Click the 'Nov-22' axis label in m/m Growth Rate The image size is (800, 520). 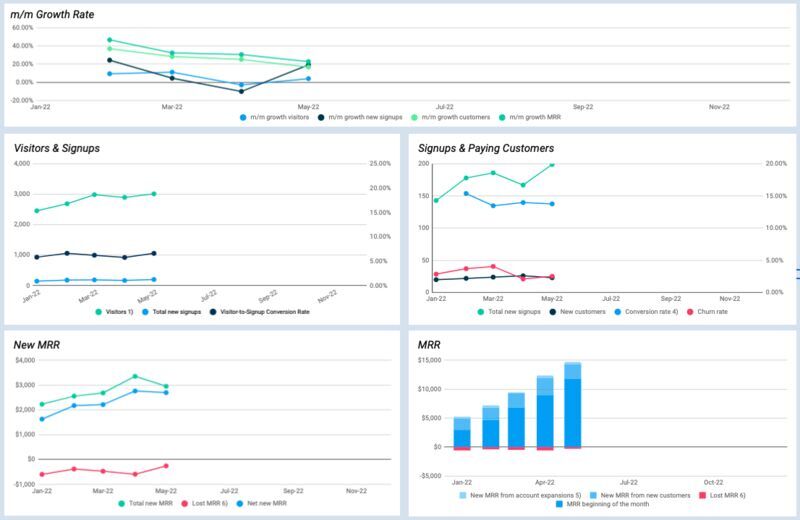click(719, 107)
